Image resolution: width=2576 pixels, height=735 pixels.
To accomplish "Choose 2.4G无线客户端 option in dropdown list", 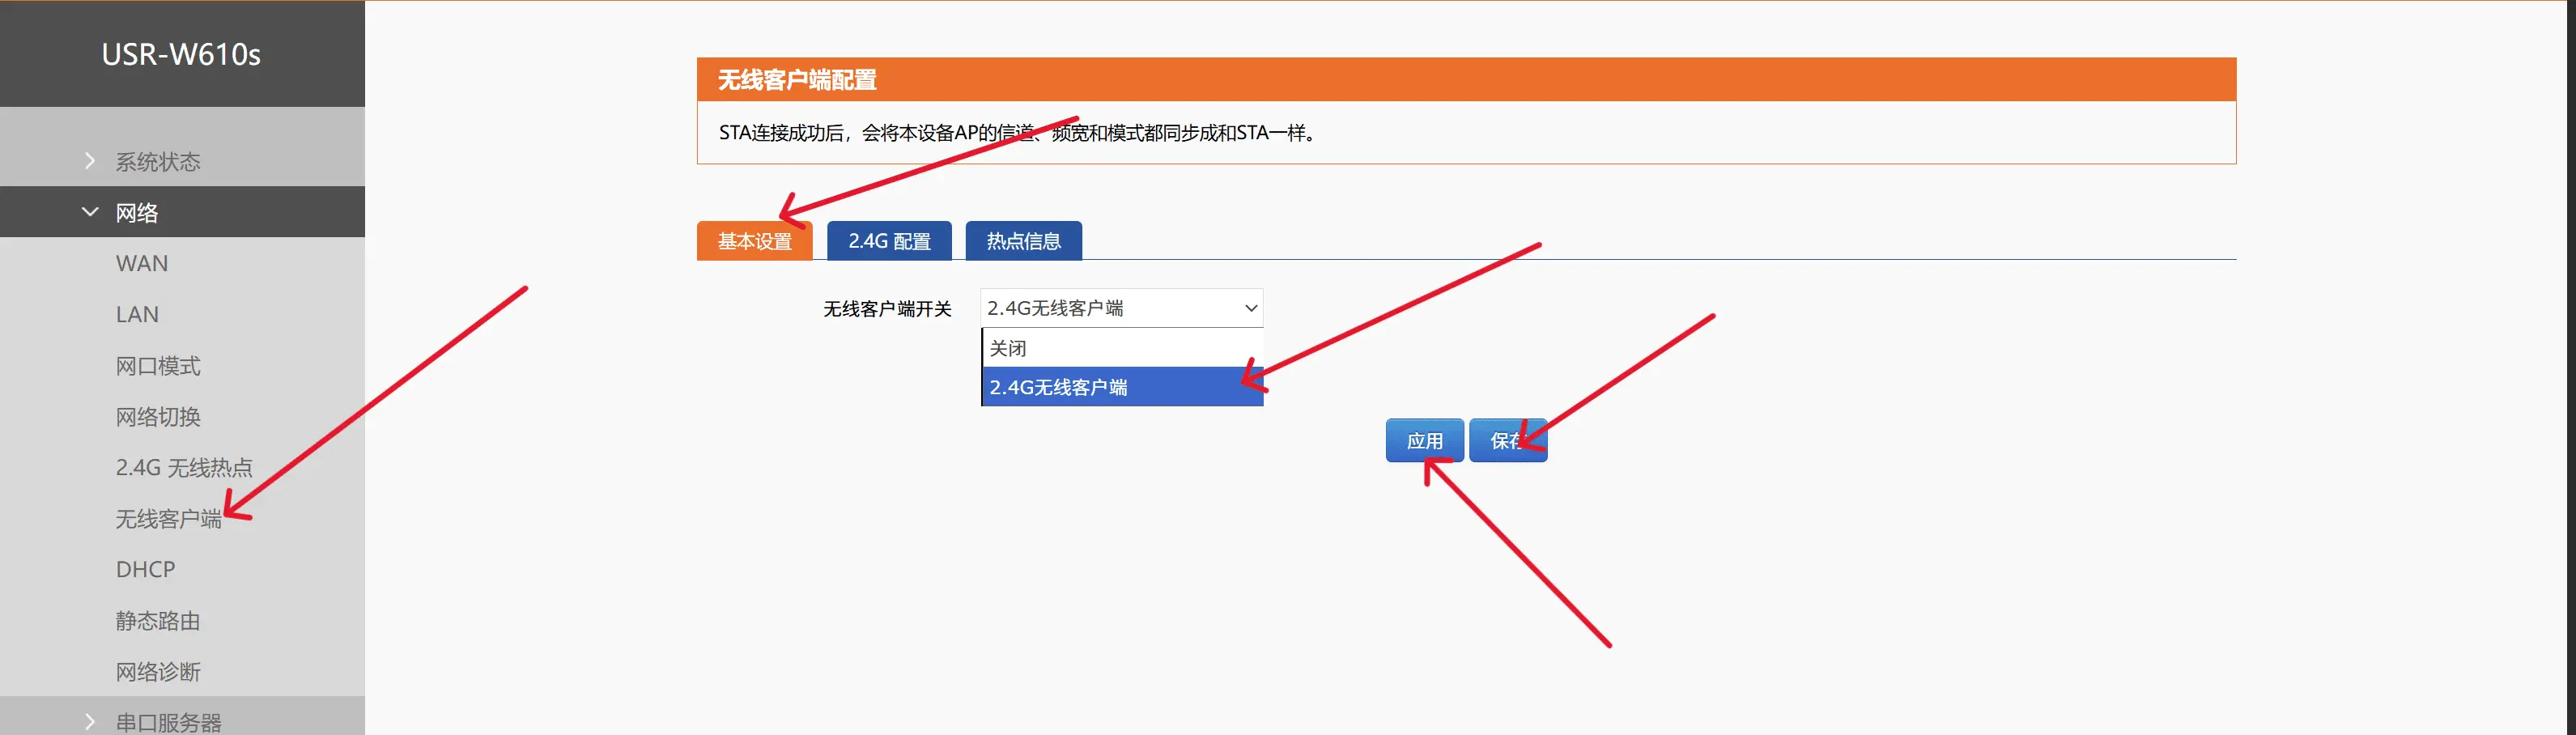I will (x=1123, y=387).
